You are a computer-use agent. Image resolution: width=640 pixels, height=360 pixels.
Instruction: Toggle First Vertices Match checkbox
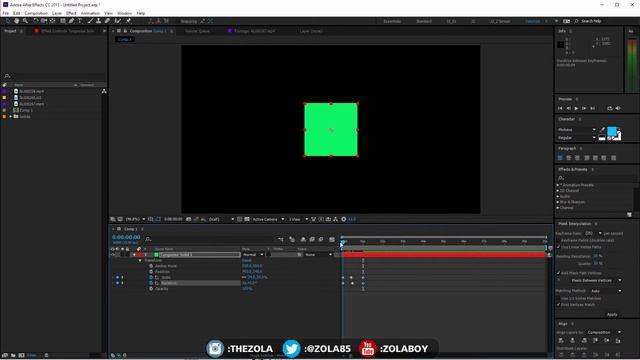tap(558, 304)
